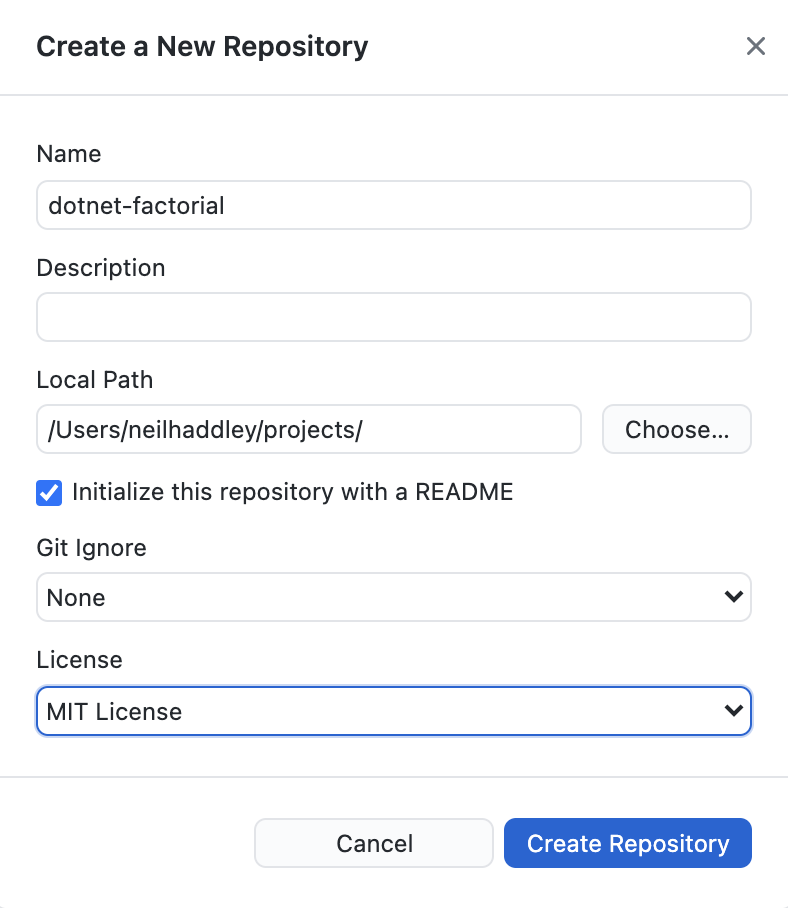The image size is (788, 908).
Task: Click the Local Path label
Action: (94, 380)
